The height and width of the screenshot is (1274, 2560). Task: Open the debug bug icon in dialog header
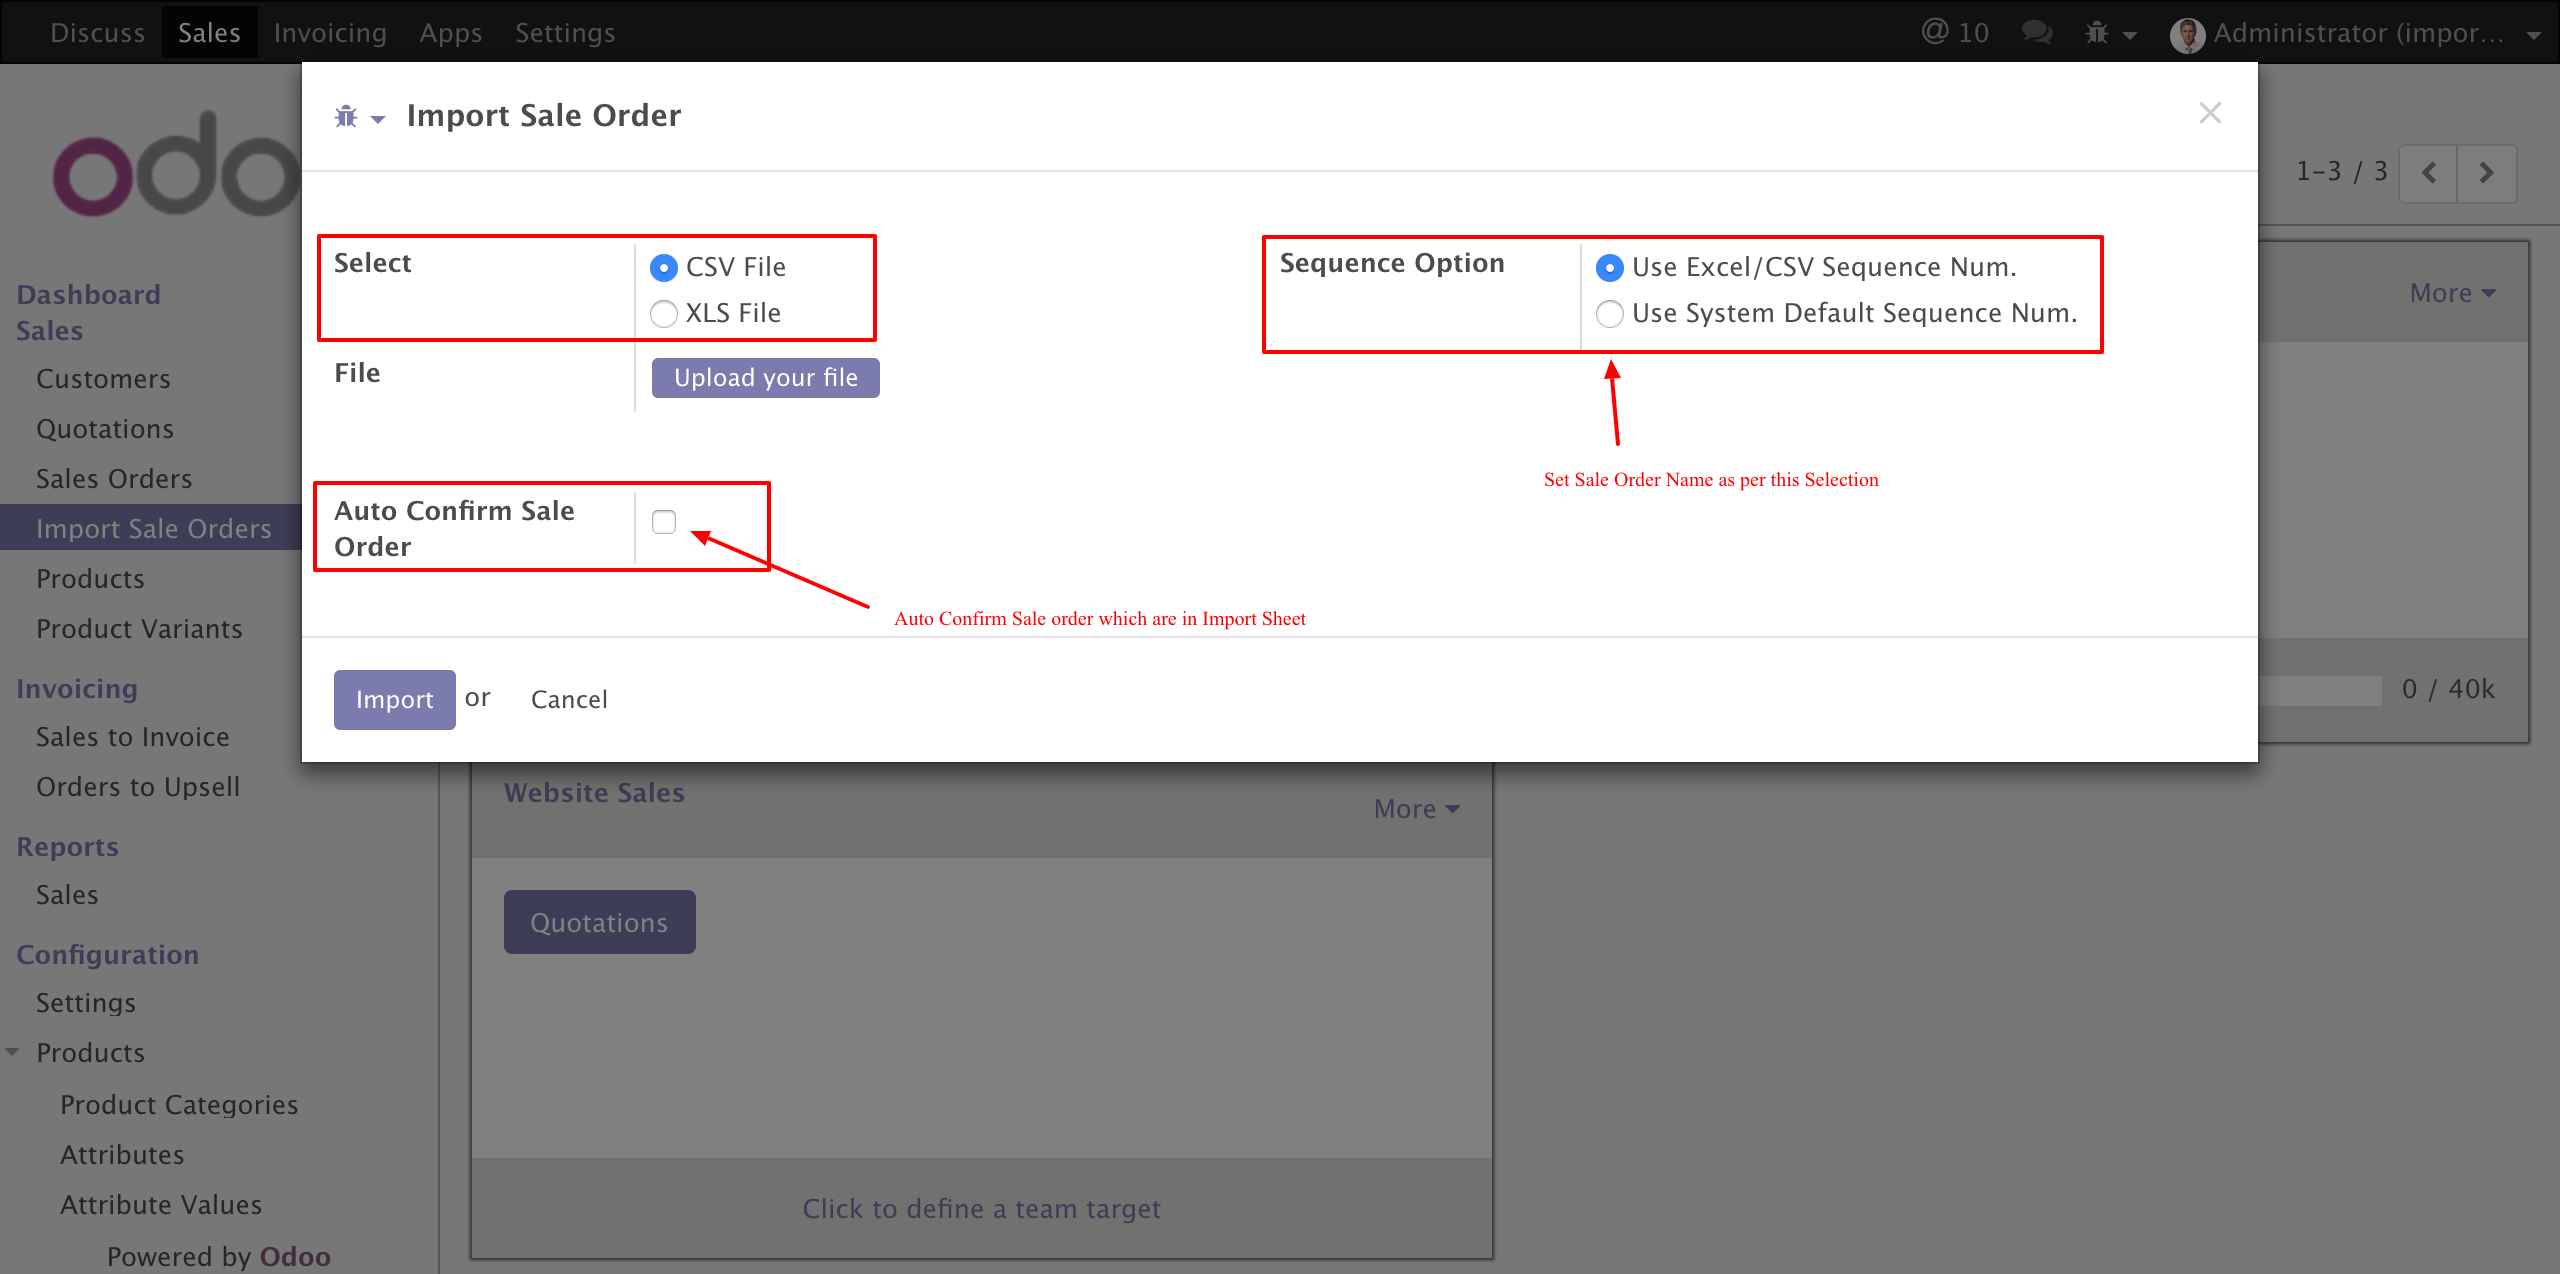click(347, 117)
